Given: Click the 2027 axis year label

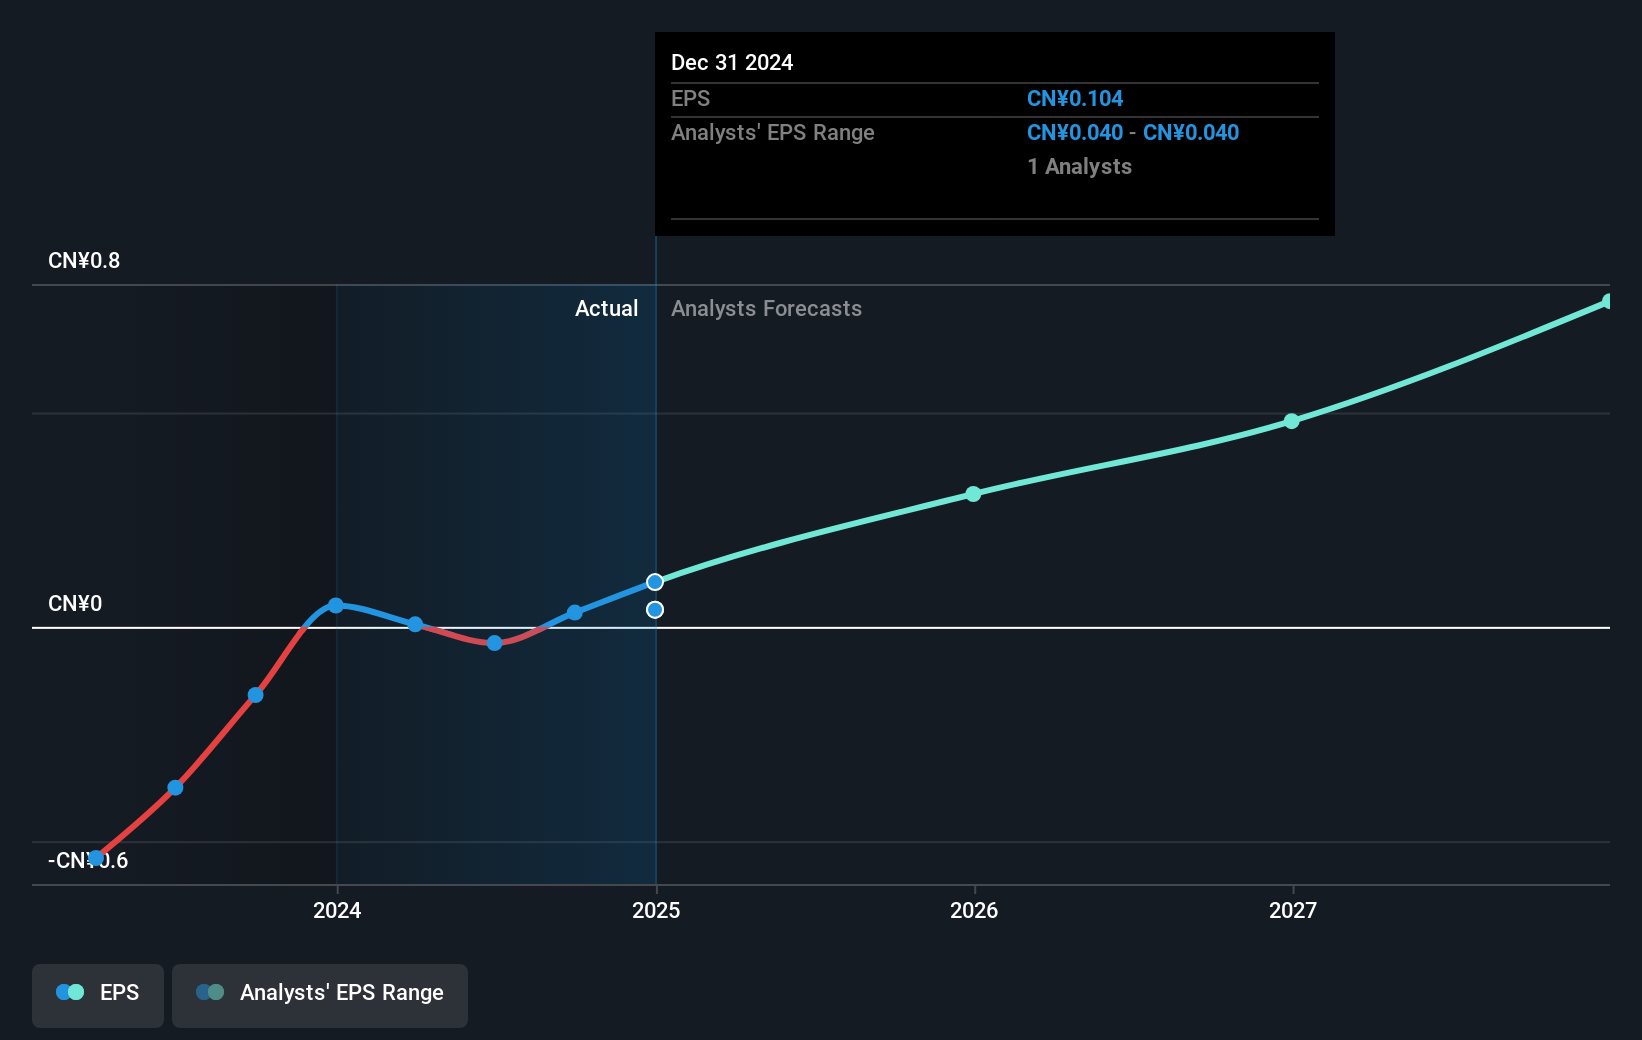Looking at the screenshot, I should click(1293, 910).
